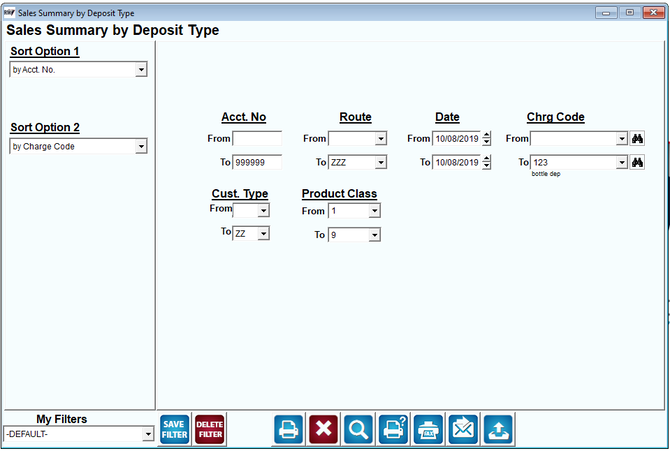
Task: Click the print report icon
Action: pyautogui.click(x=288, y=429)
